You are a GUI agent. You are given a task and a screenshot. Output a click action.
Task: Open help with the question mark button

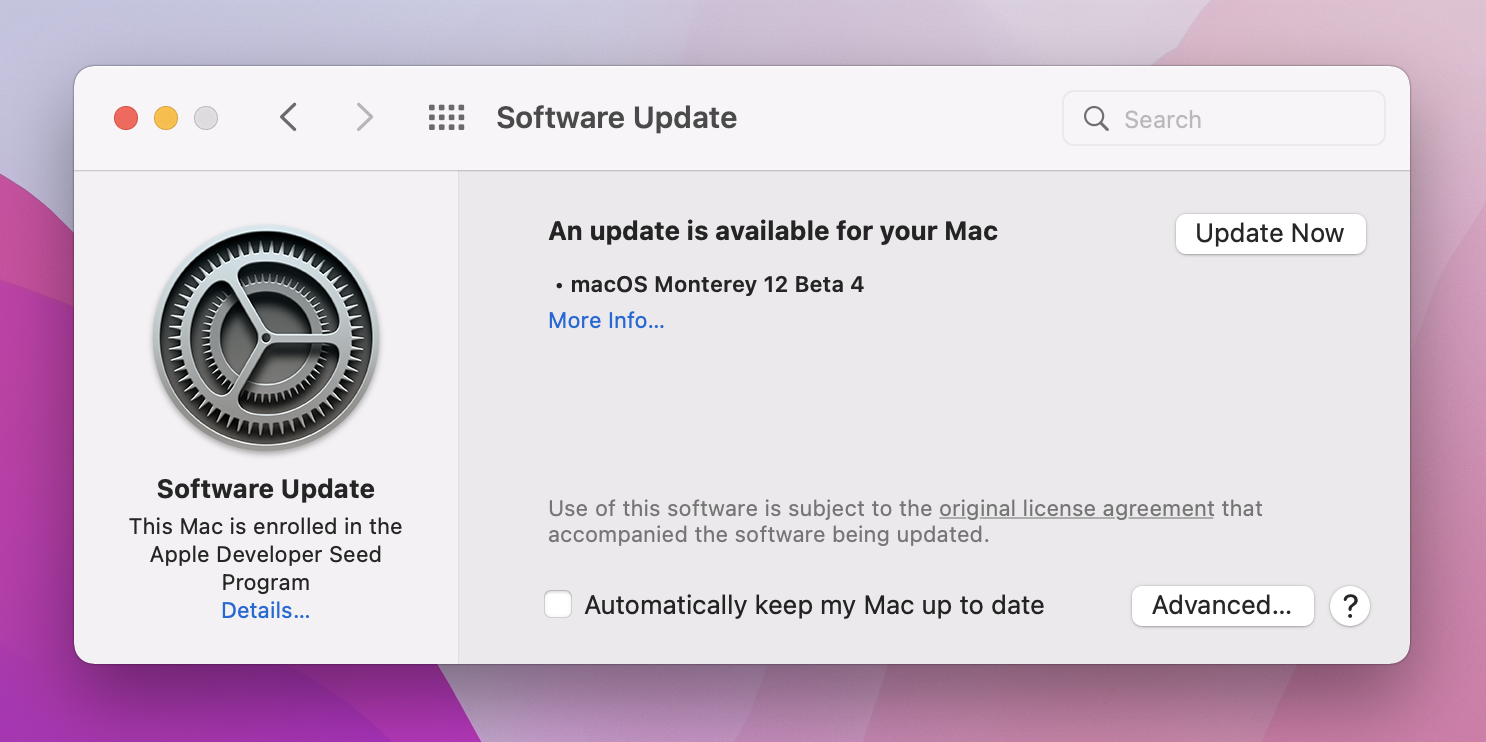pos(1349,606)
